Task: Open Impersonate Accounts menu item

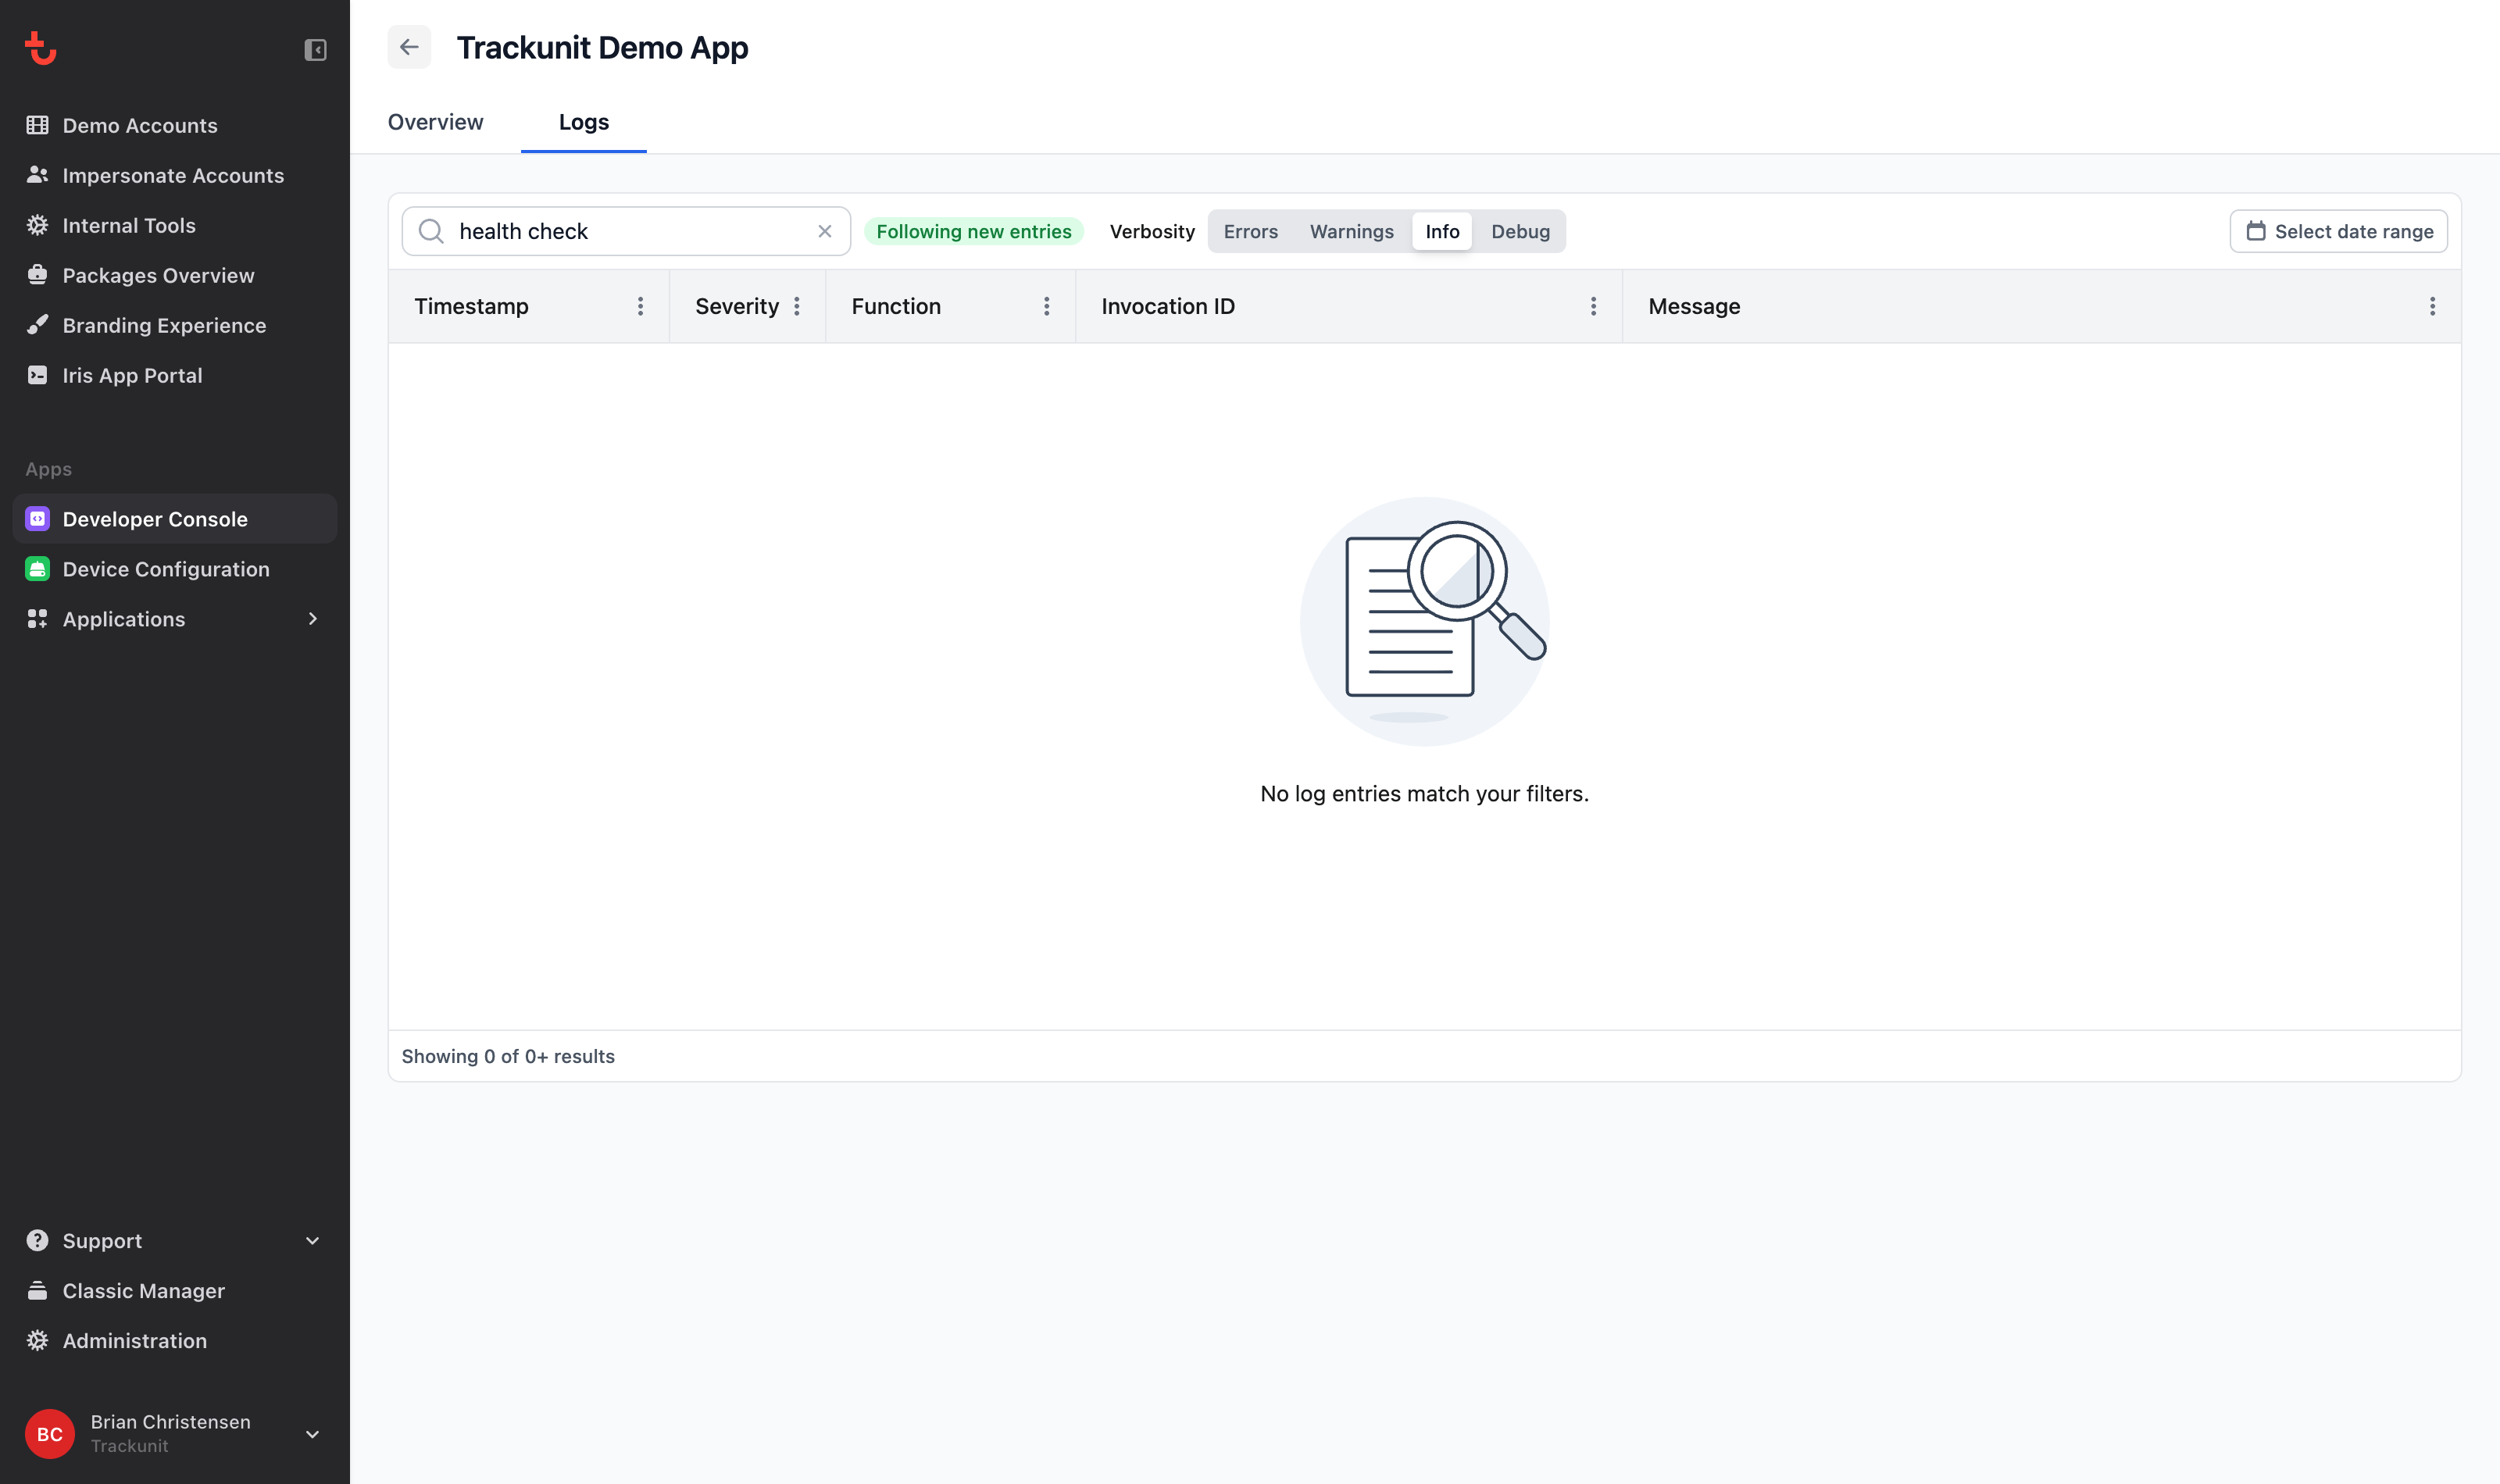Action: (175, 175)
